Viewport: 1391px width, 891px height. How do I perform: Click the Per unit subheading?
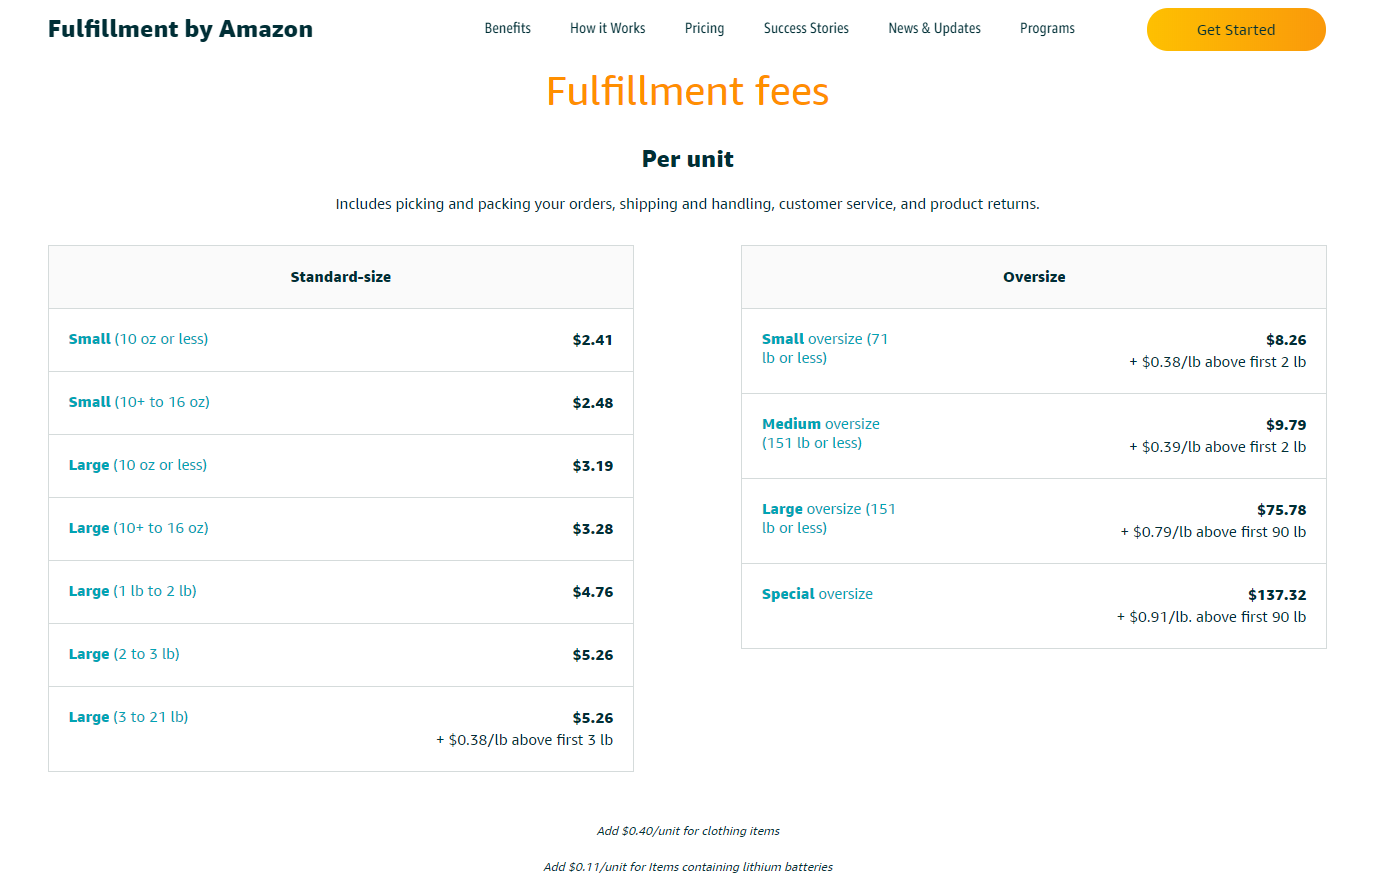click(x=688, y=159)
